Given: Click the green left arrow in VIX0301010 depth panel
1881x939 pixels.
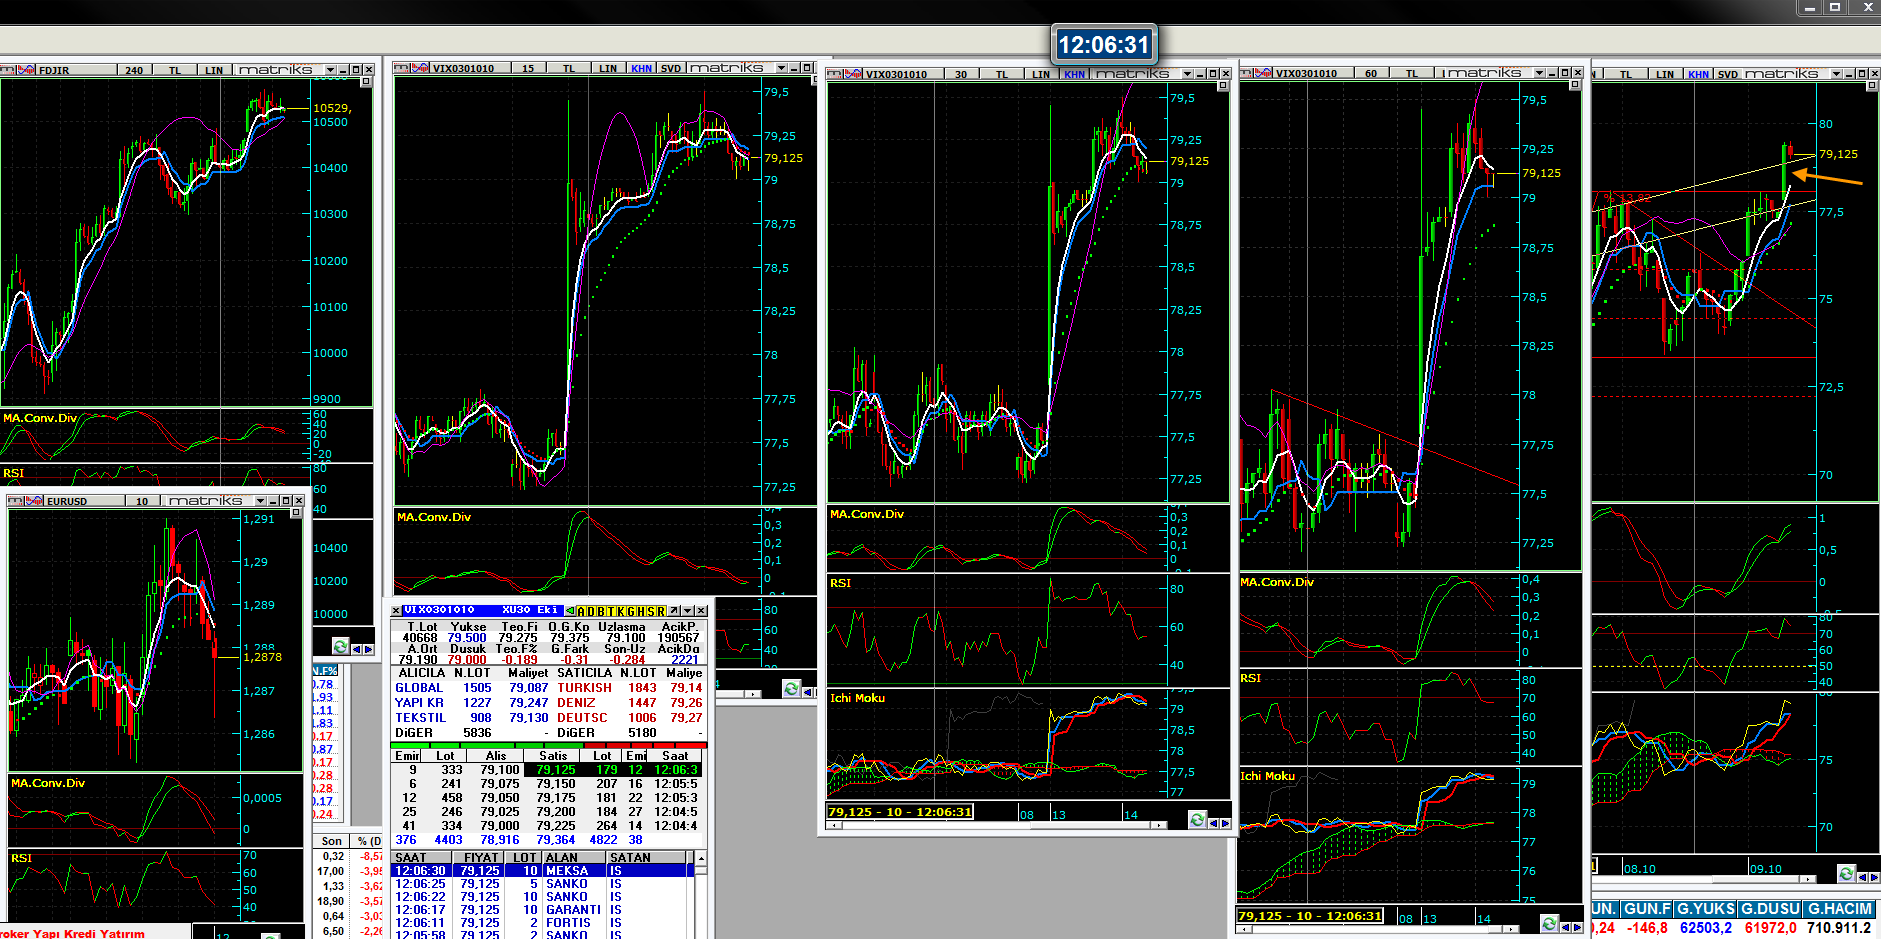Looking at the screenshot, I should (570, 611).
